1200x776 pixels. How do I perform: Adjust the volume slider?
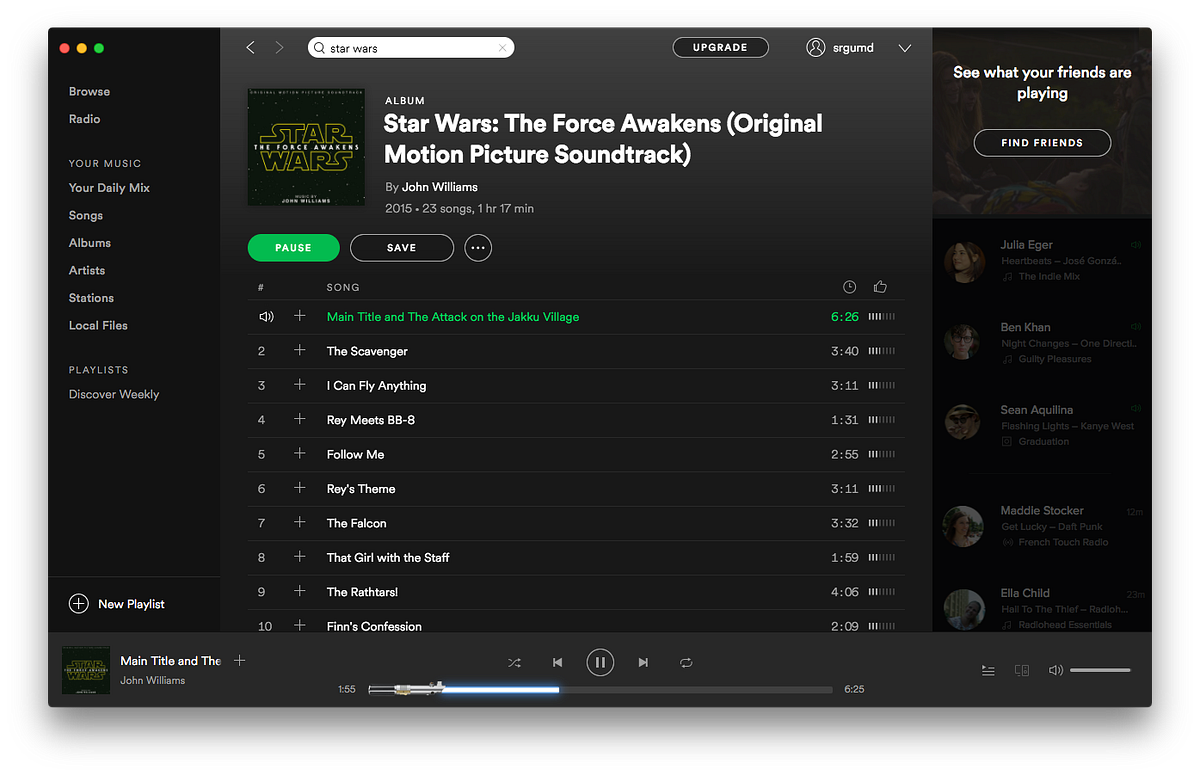tap(1100, 670)
